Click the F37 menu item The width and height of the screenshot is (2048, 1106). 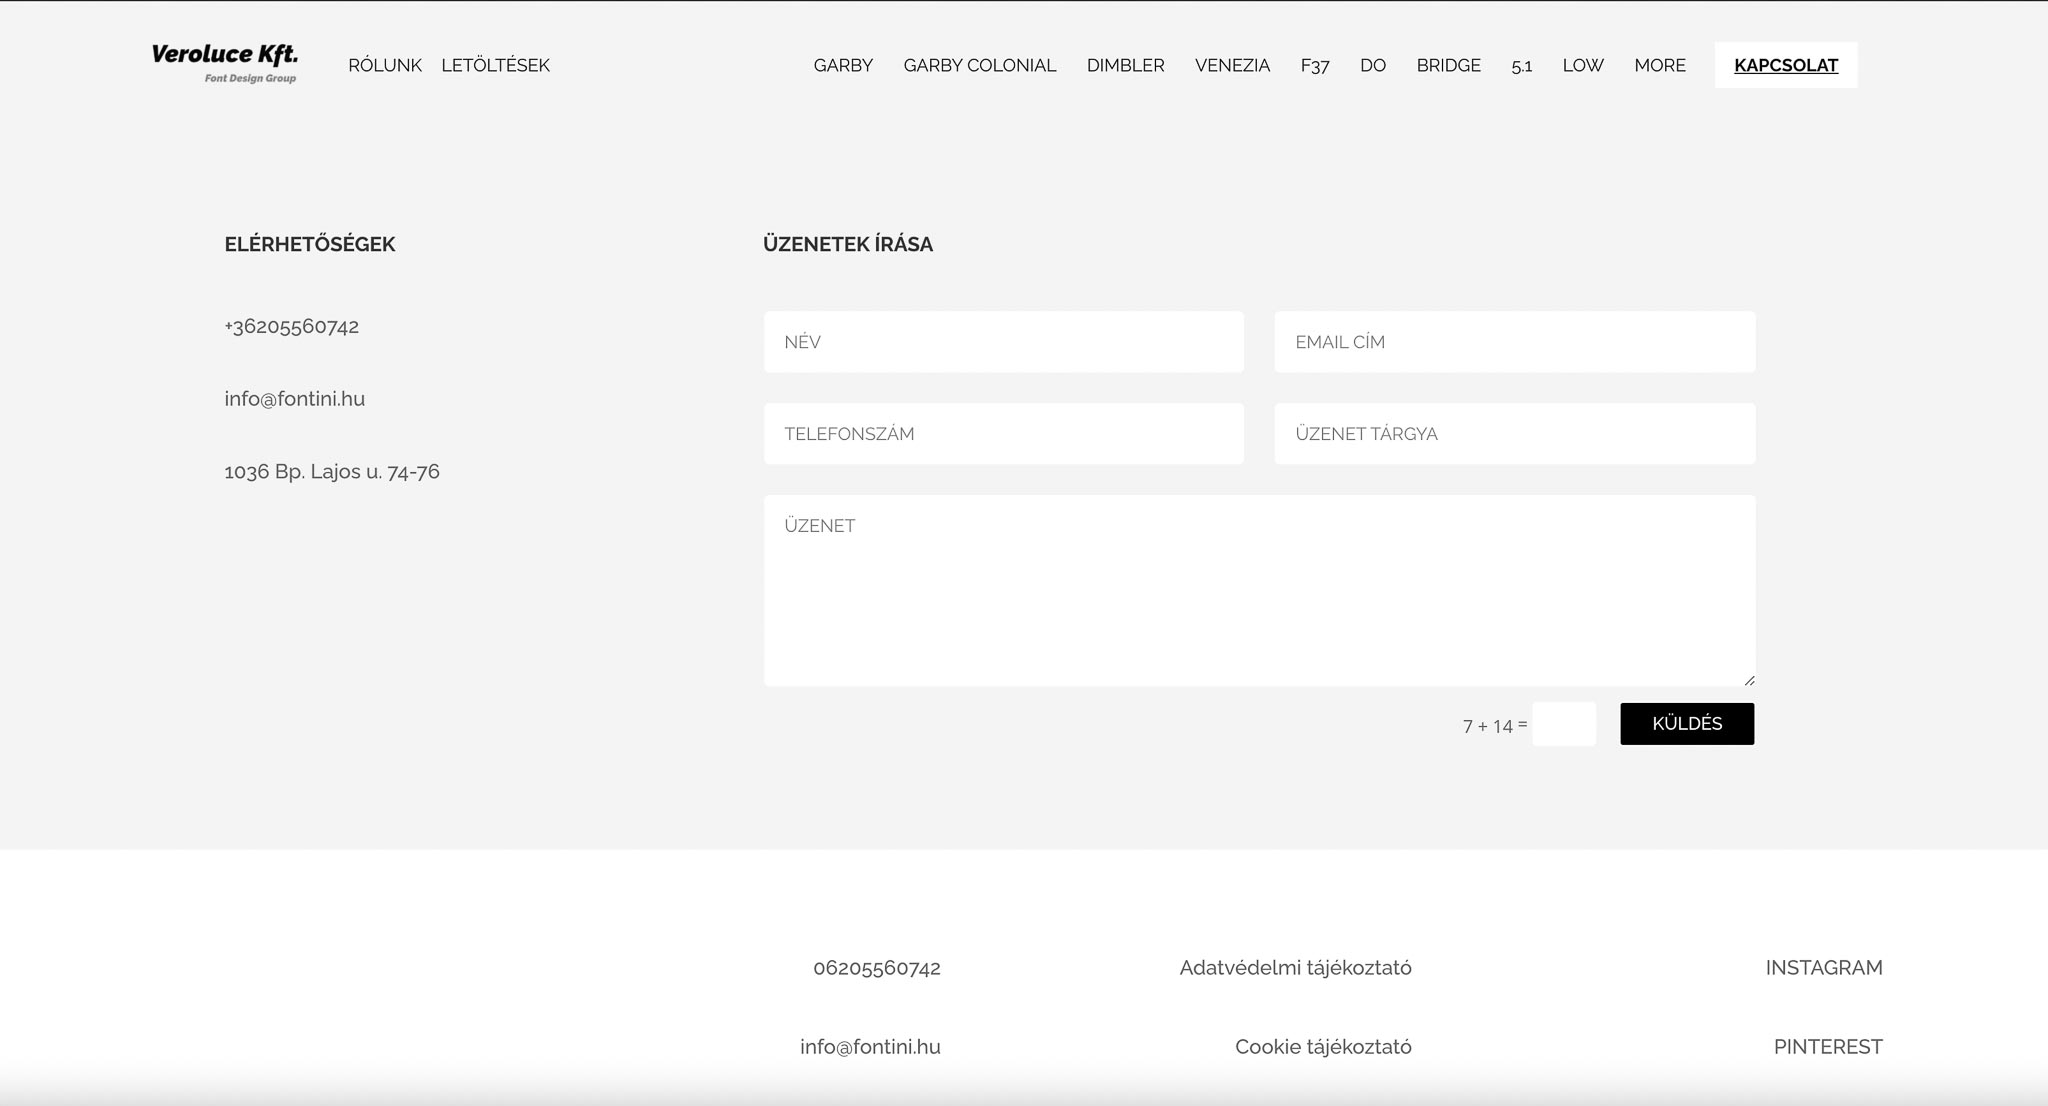click(x=1314, y=65)
